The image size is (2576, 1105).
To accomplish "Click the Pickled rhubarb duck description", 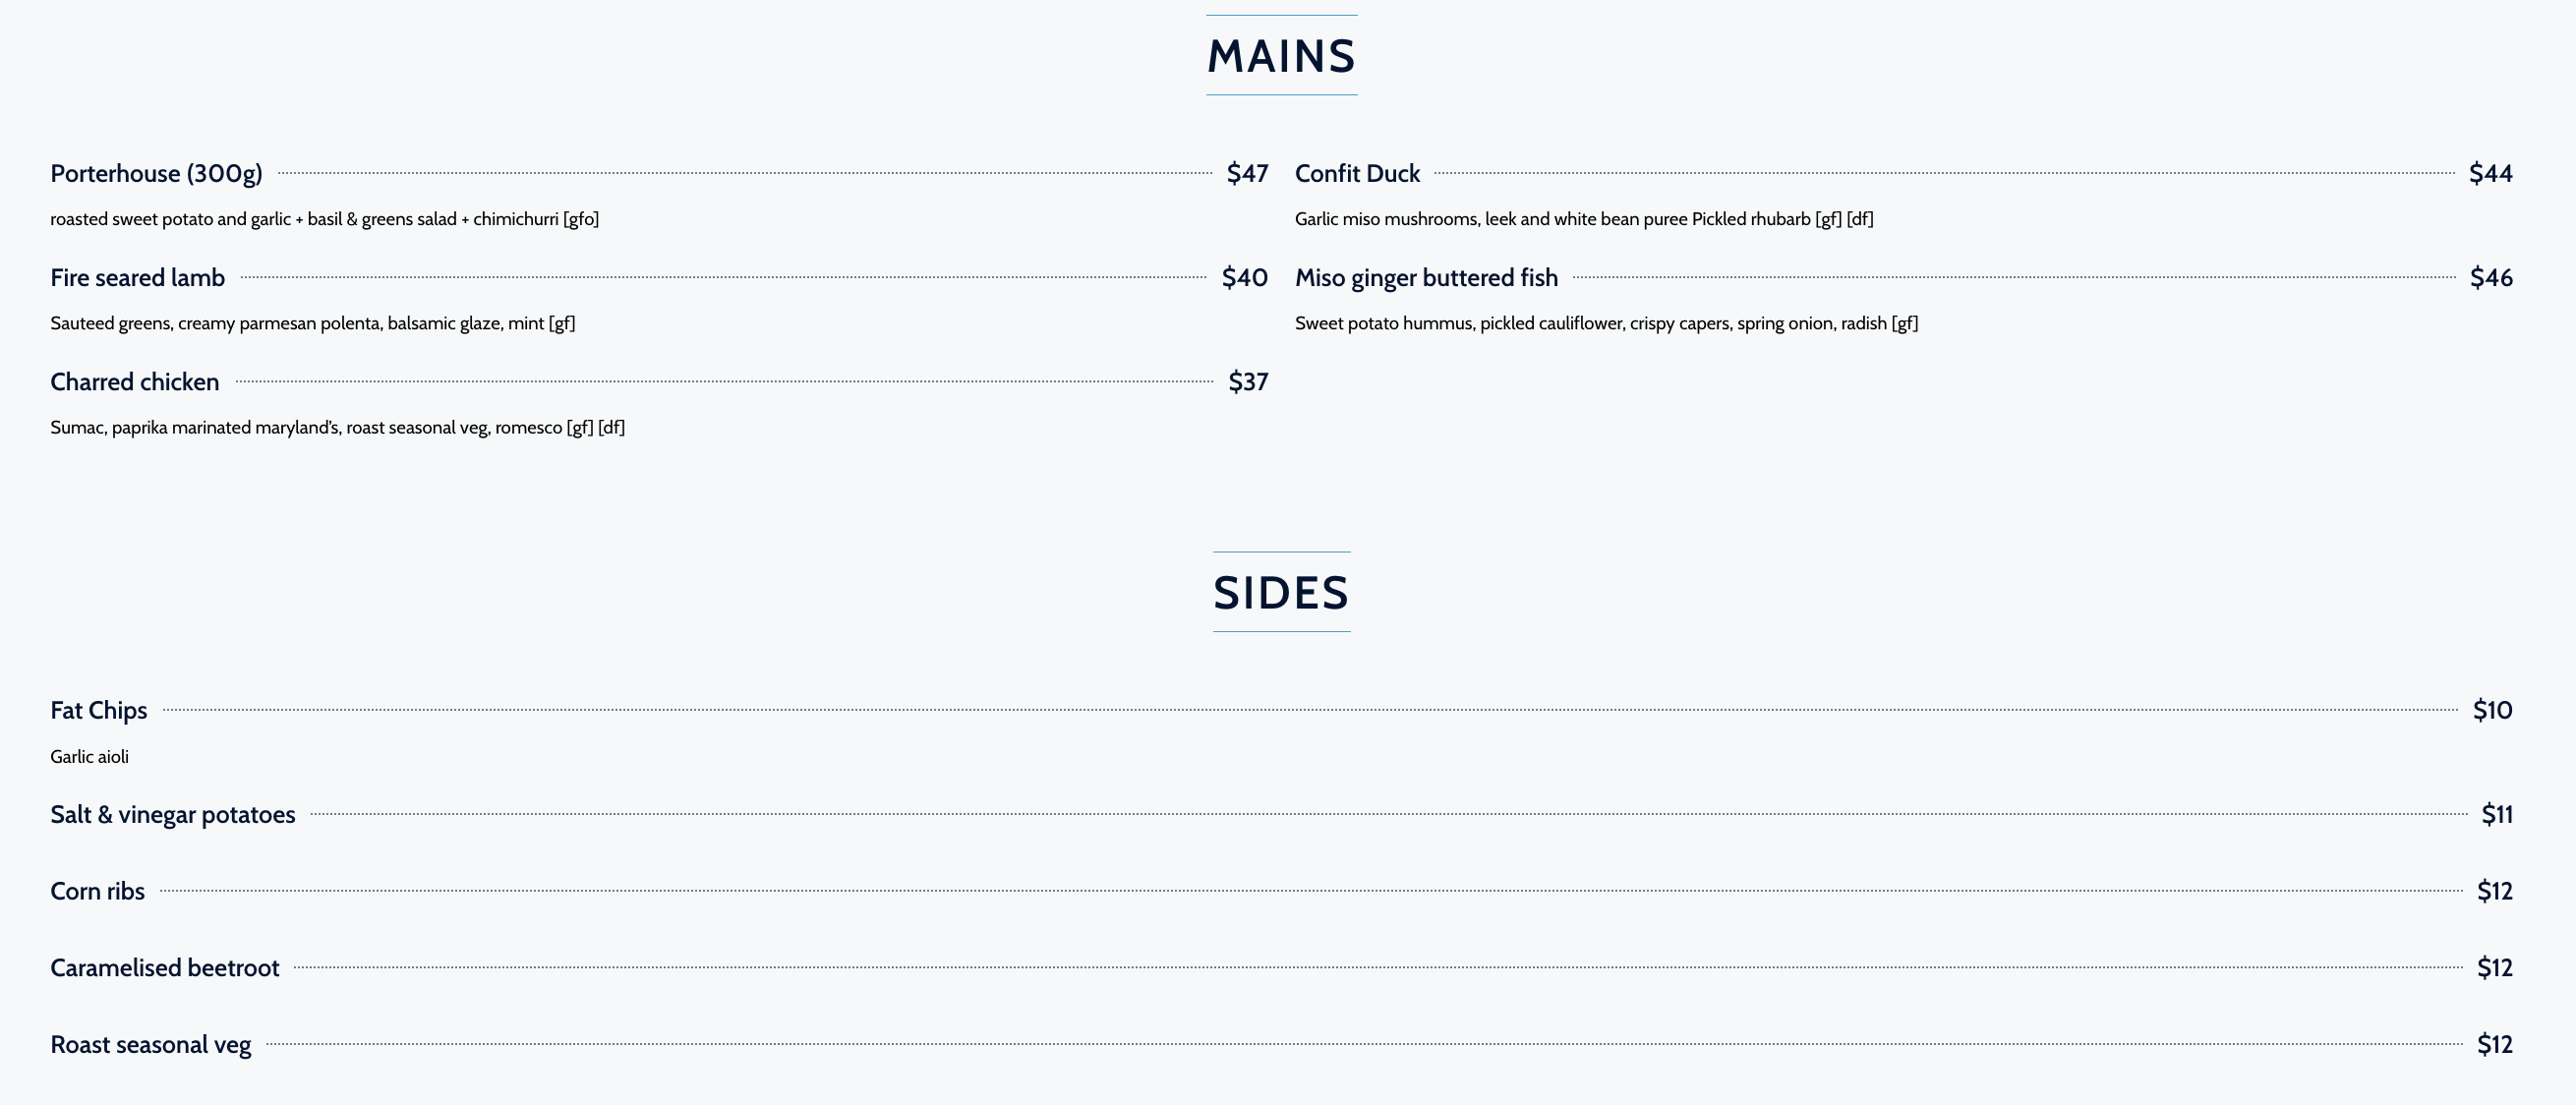I will coord(1583,219).
